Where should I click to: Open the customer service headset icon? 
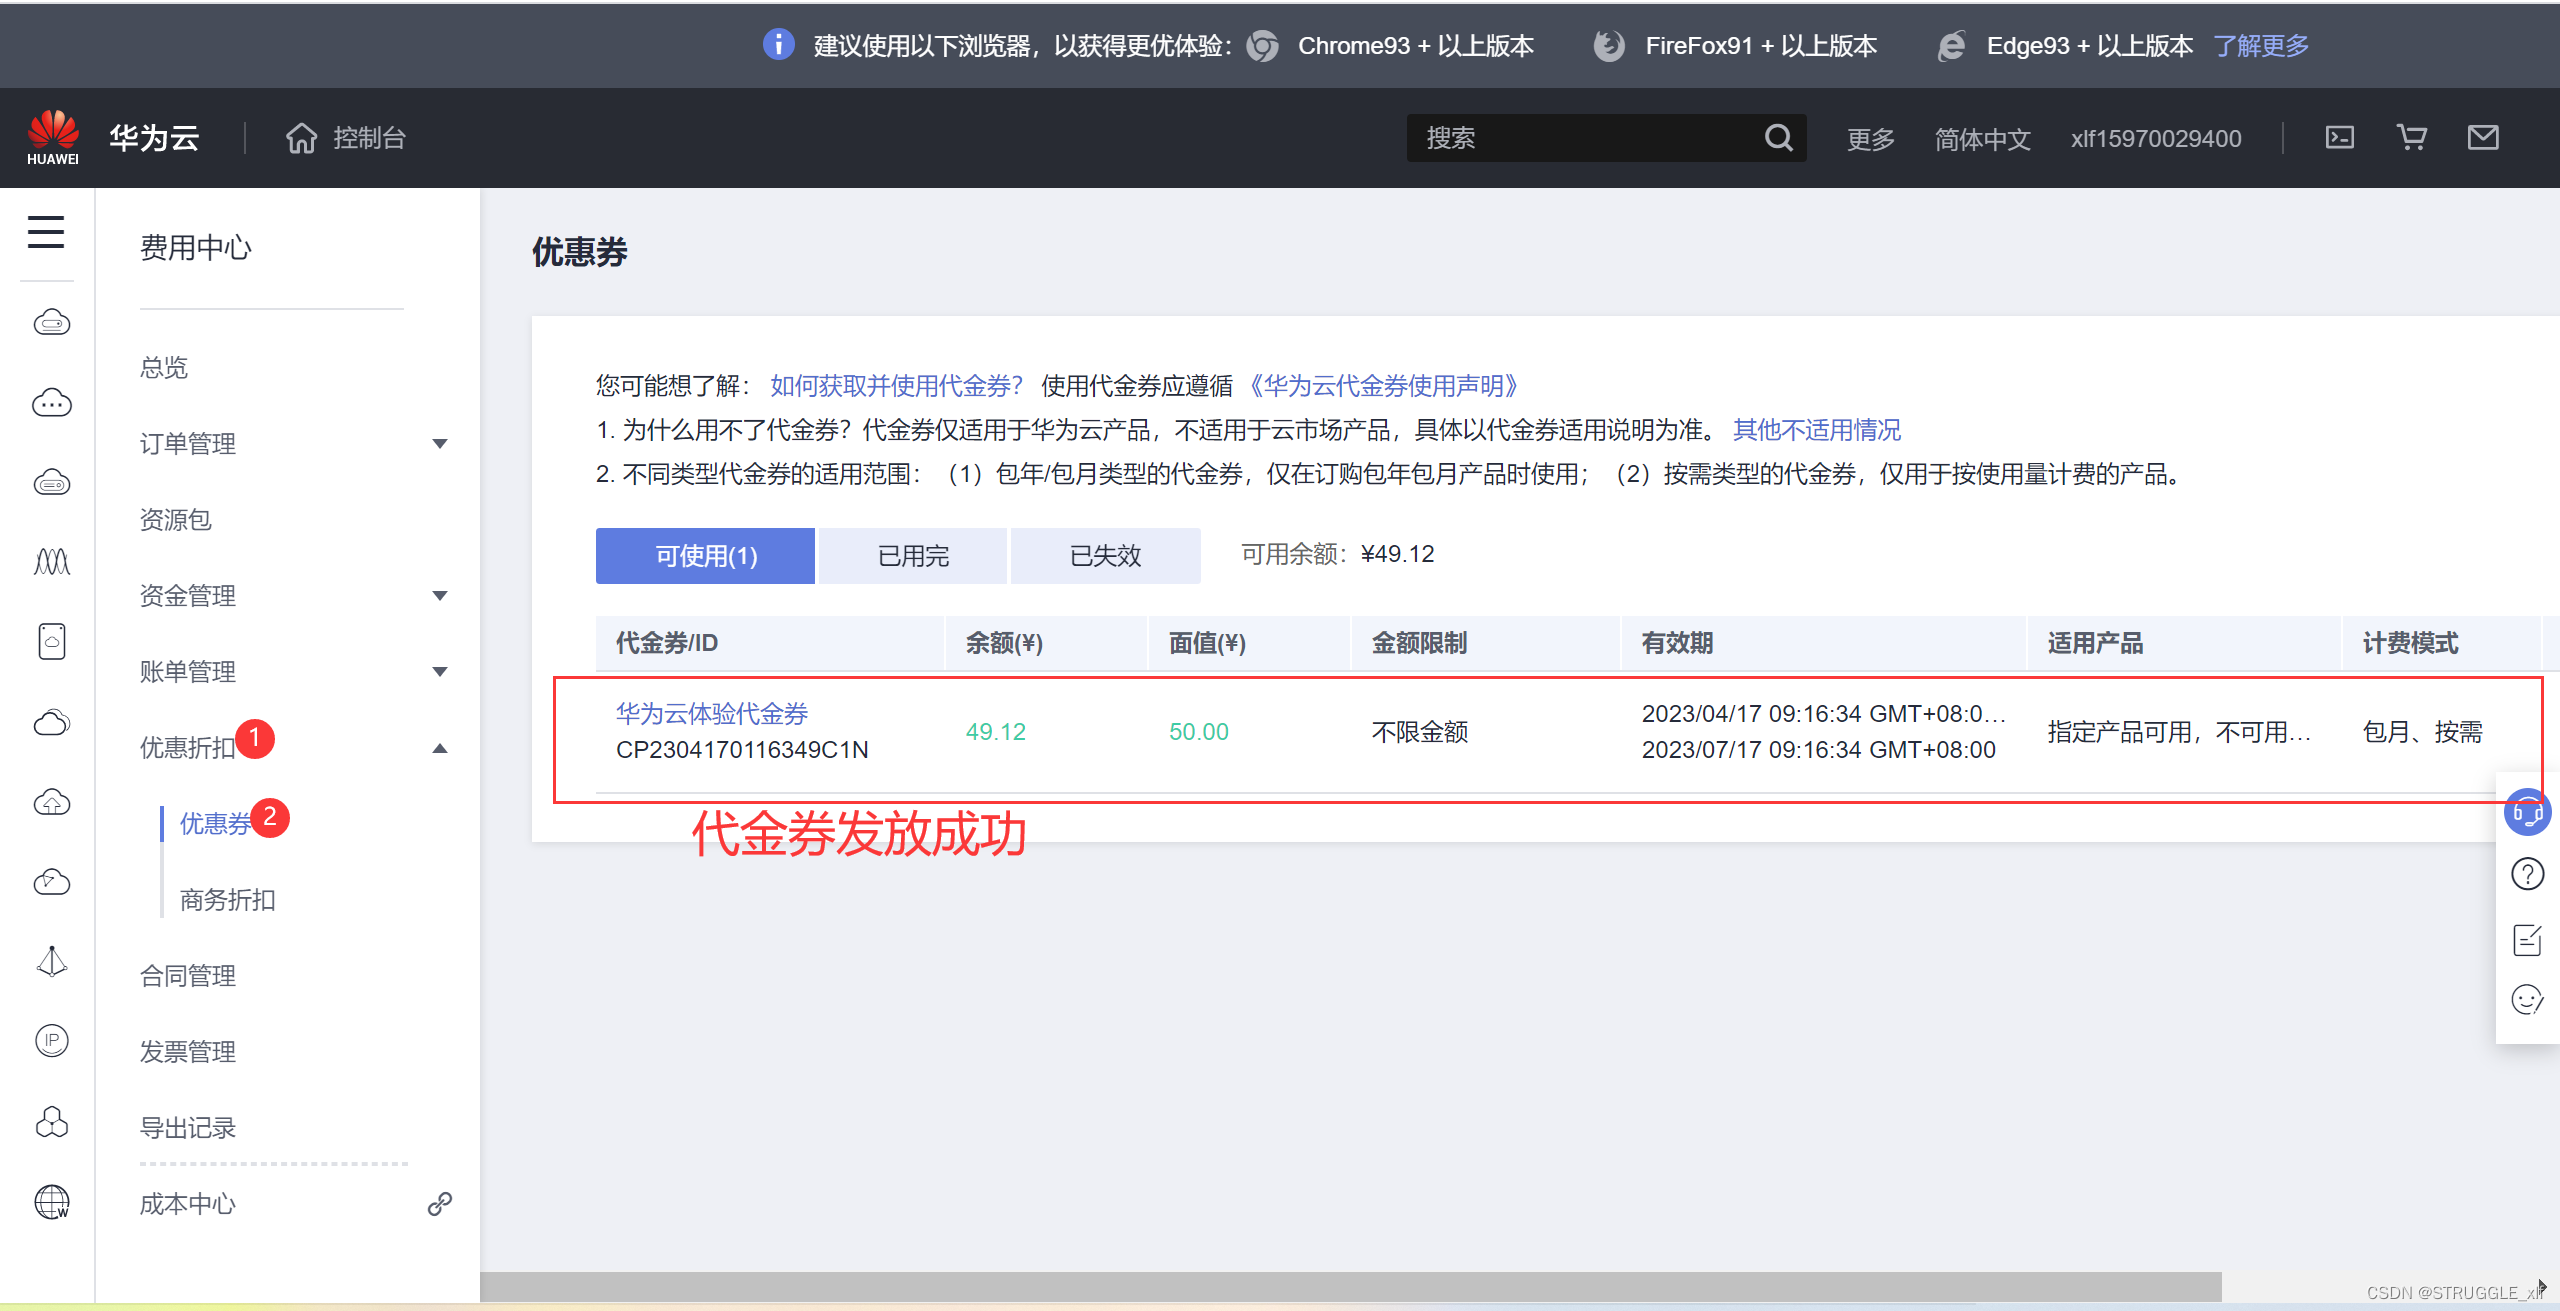(x=2527, y=812)
